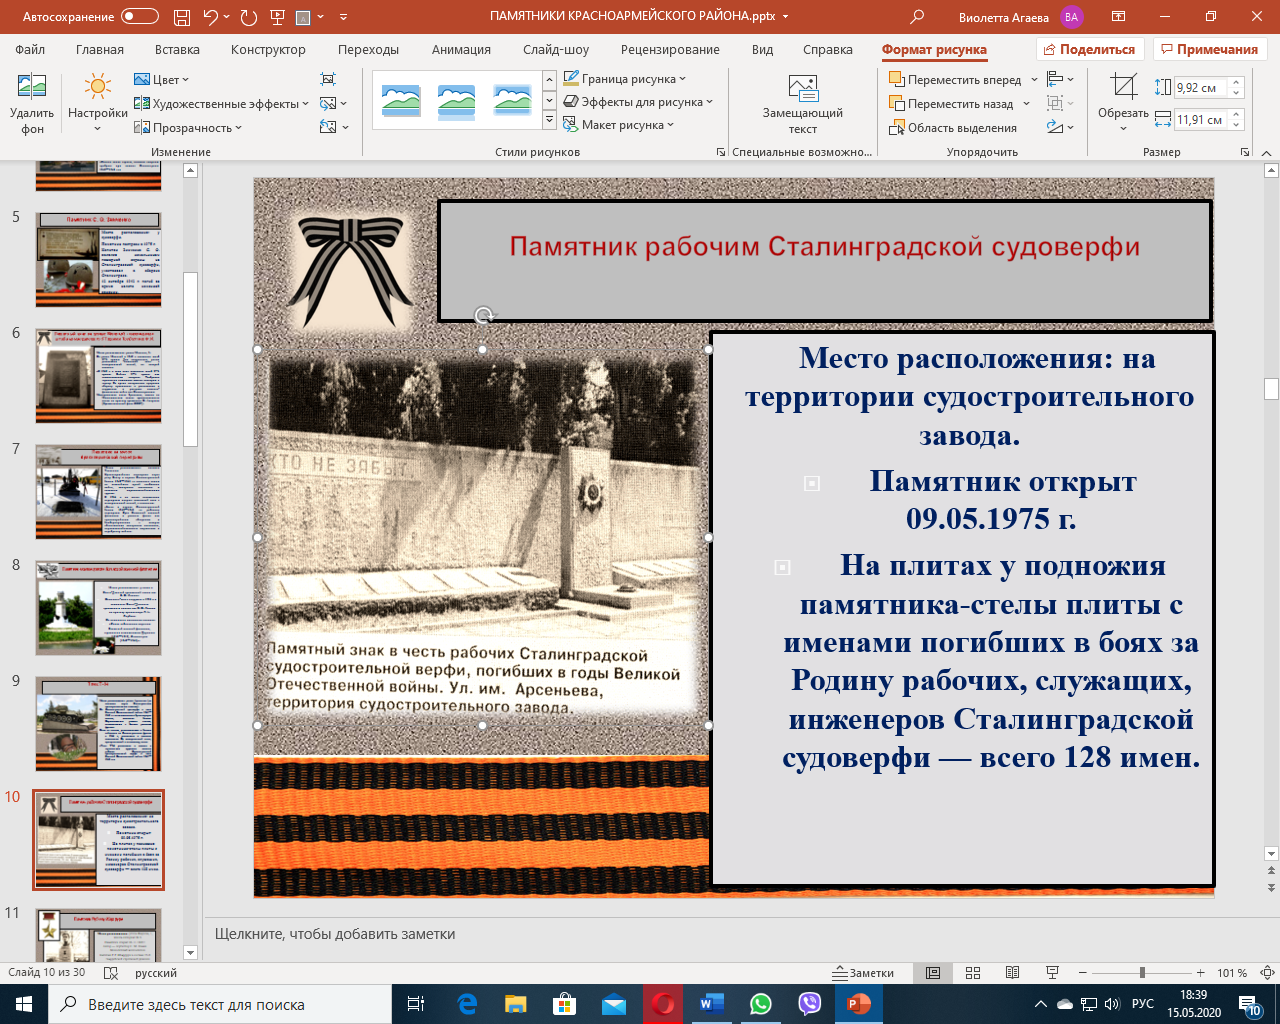Expand the Color (Цвет) dropdown
The image size is (1280, 1024).
pos(162,80)
